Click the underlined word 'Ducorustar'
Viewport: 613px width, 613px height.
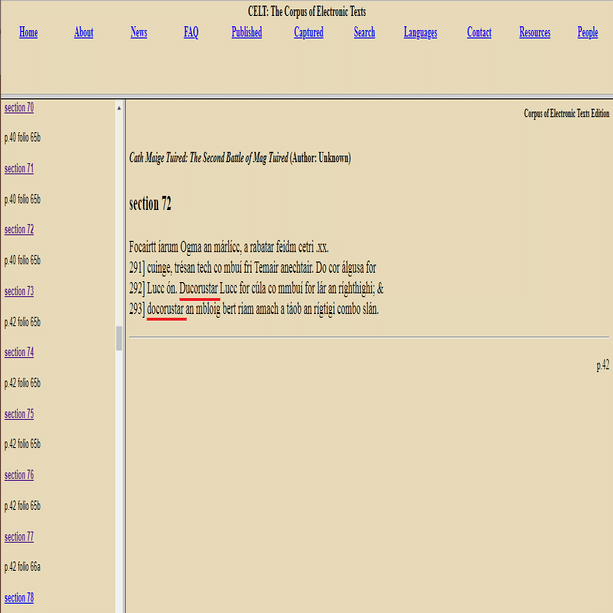click(x=199, y=289)
